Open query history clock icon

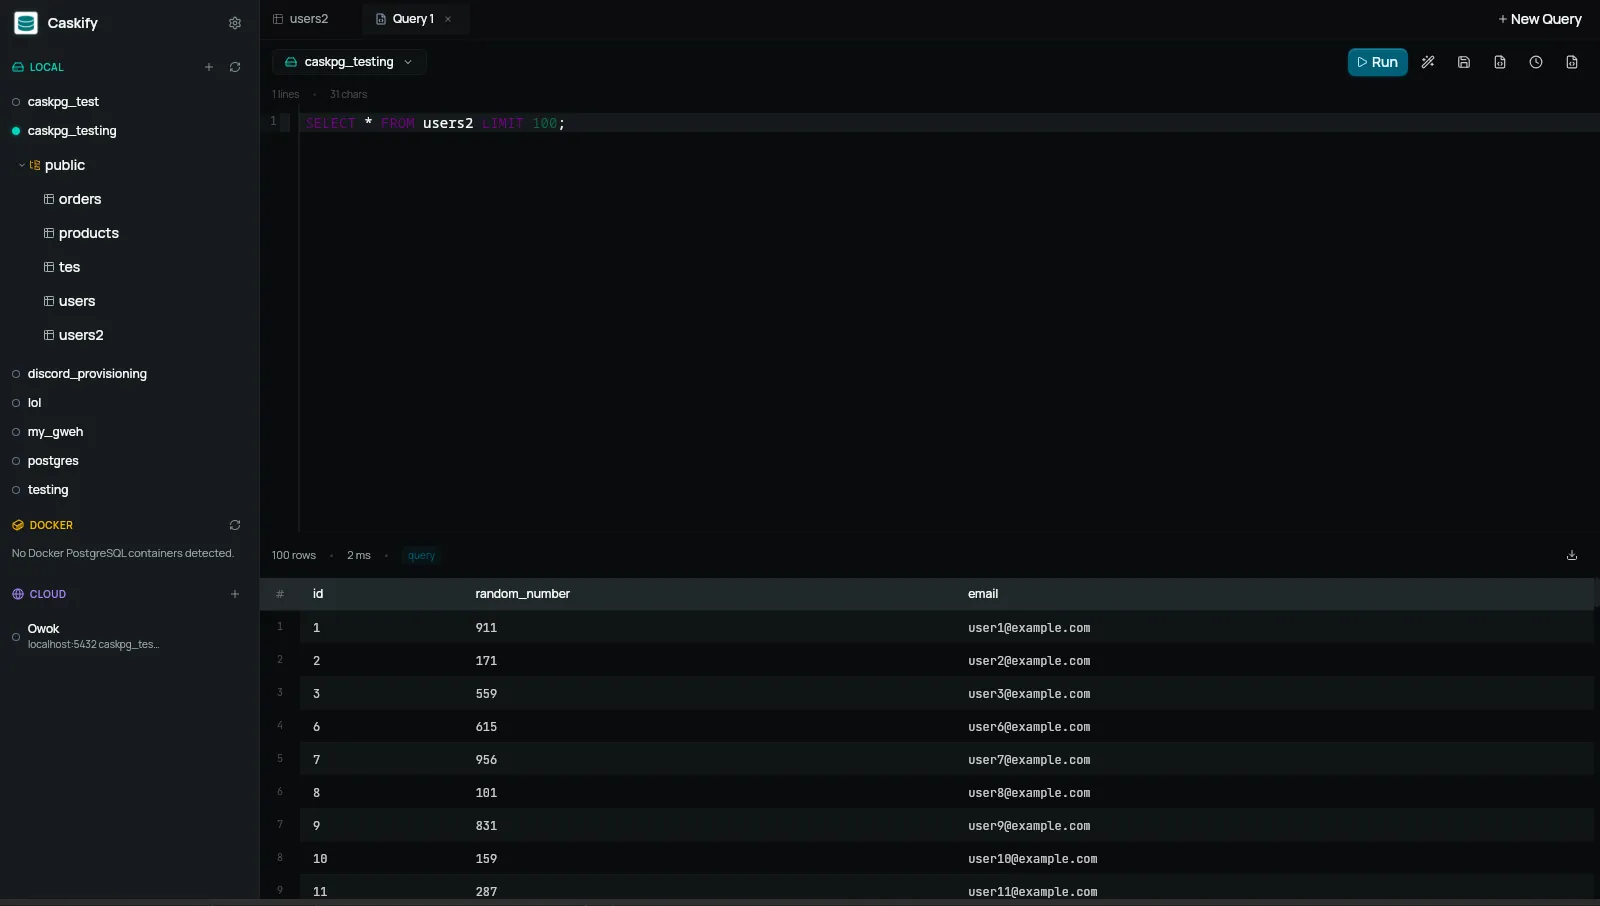(x=1536, y=62)
